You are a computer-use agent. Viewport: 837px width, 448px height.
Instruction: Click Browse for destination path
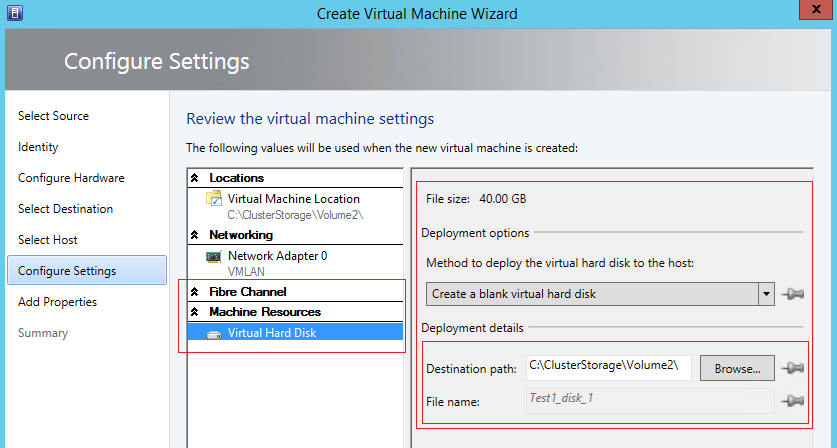tap(737, 368)
